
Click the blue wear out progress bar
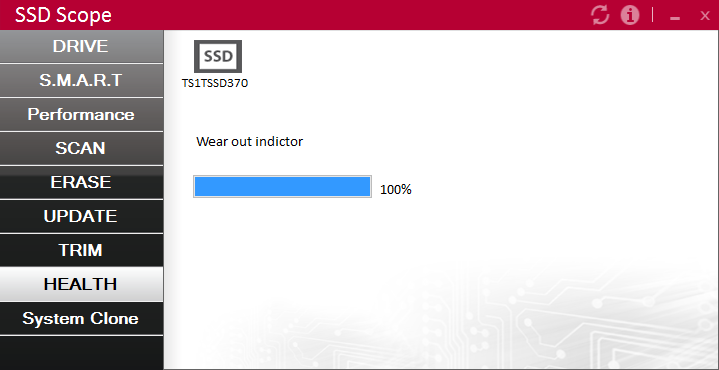[x=282, y=187]
